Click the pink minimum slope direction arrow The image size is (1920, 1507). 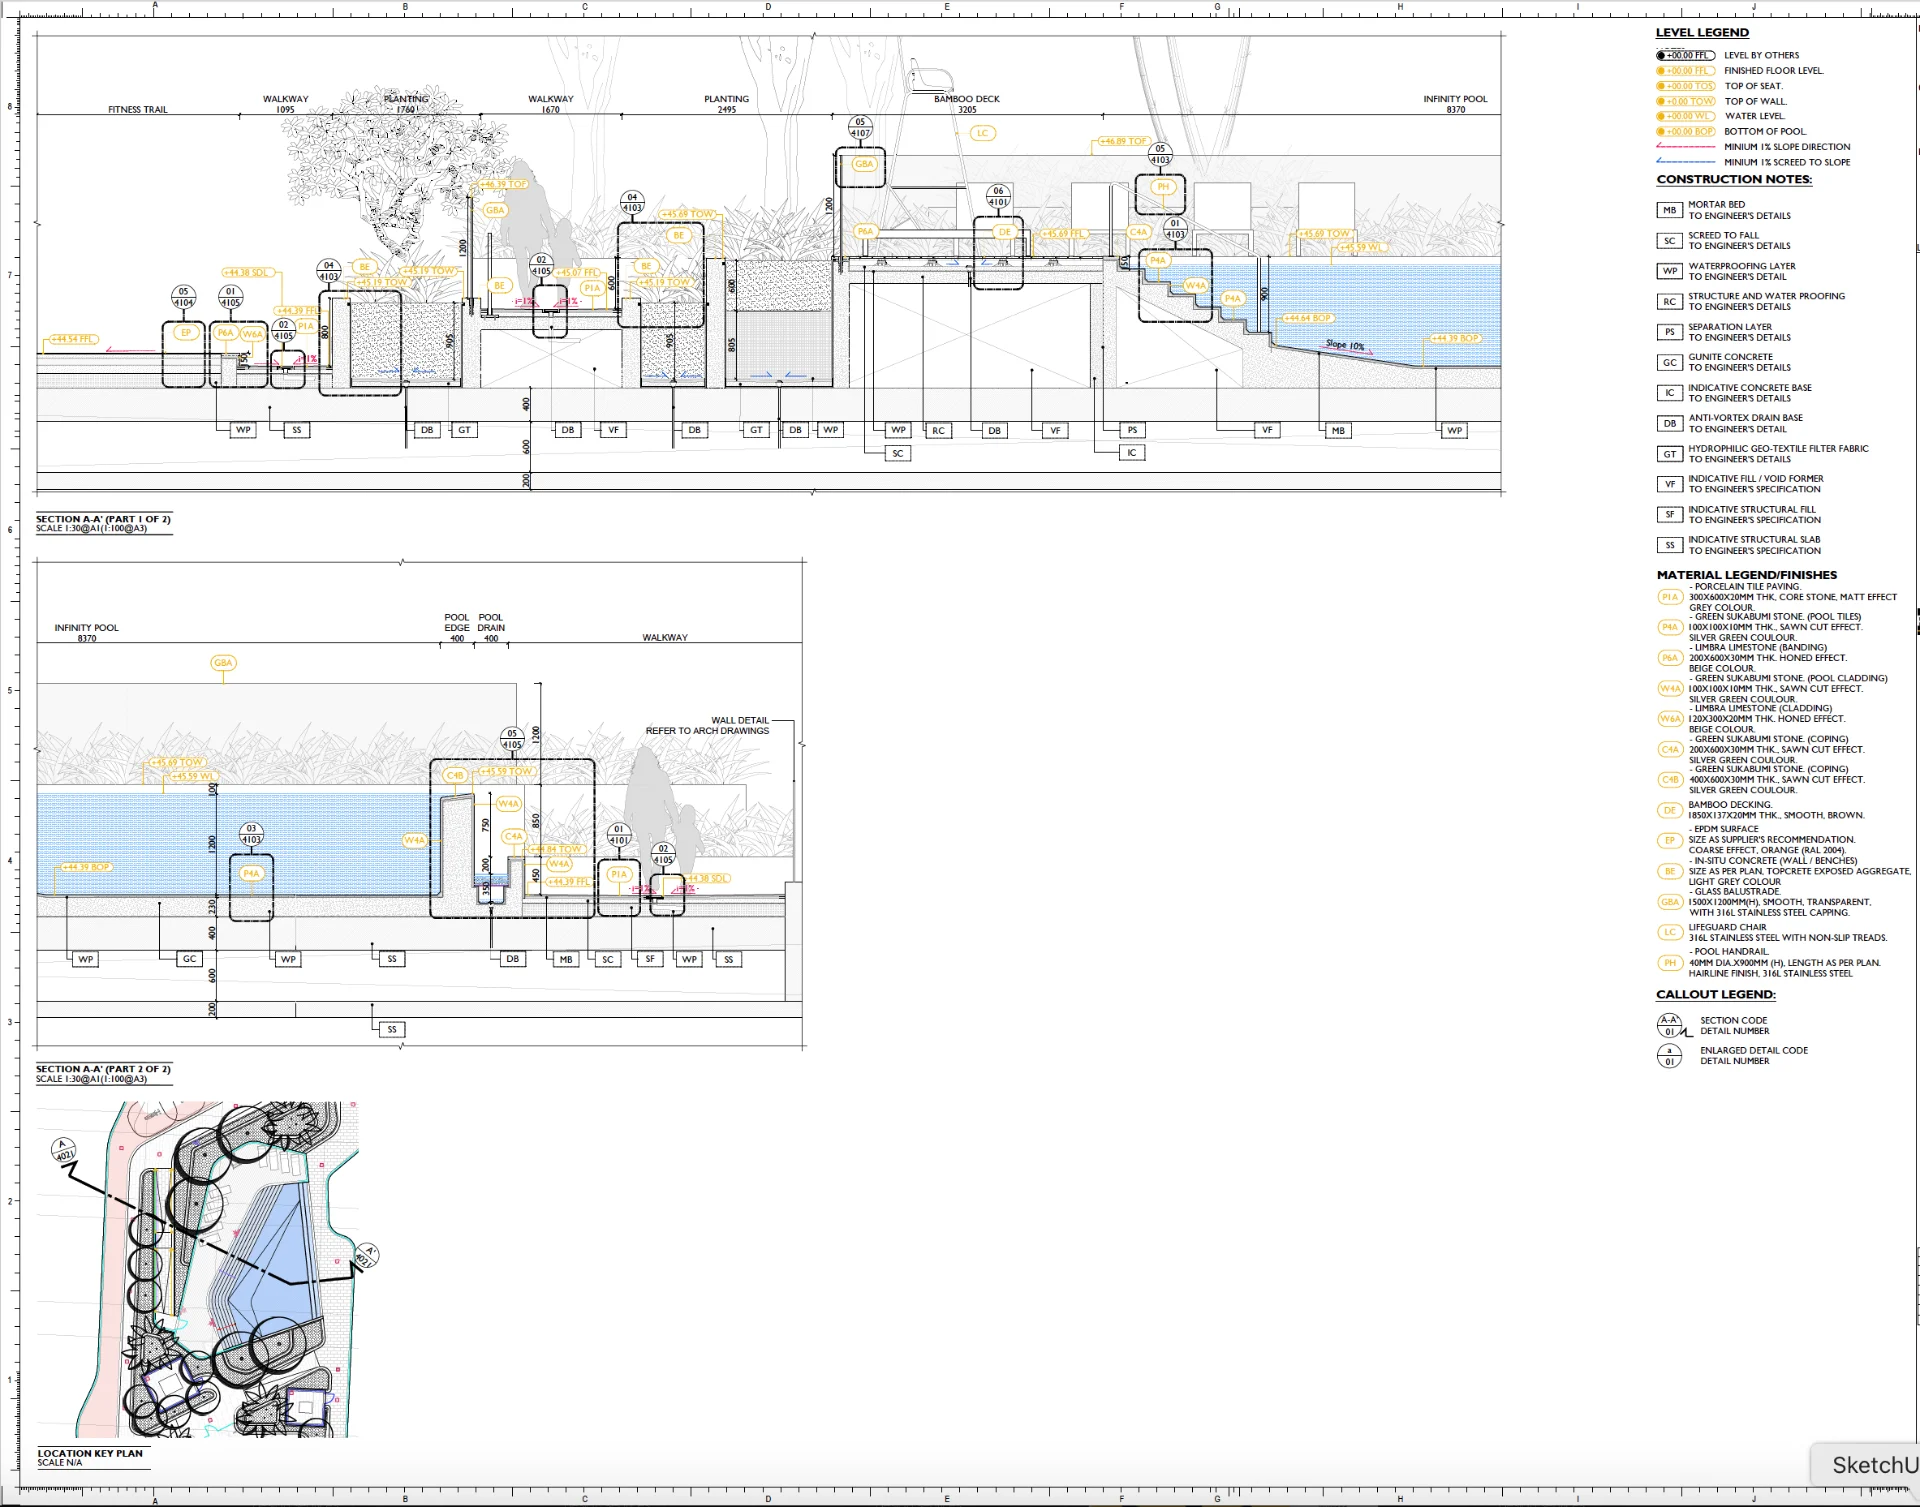coord(1685,147)
